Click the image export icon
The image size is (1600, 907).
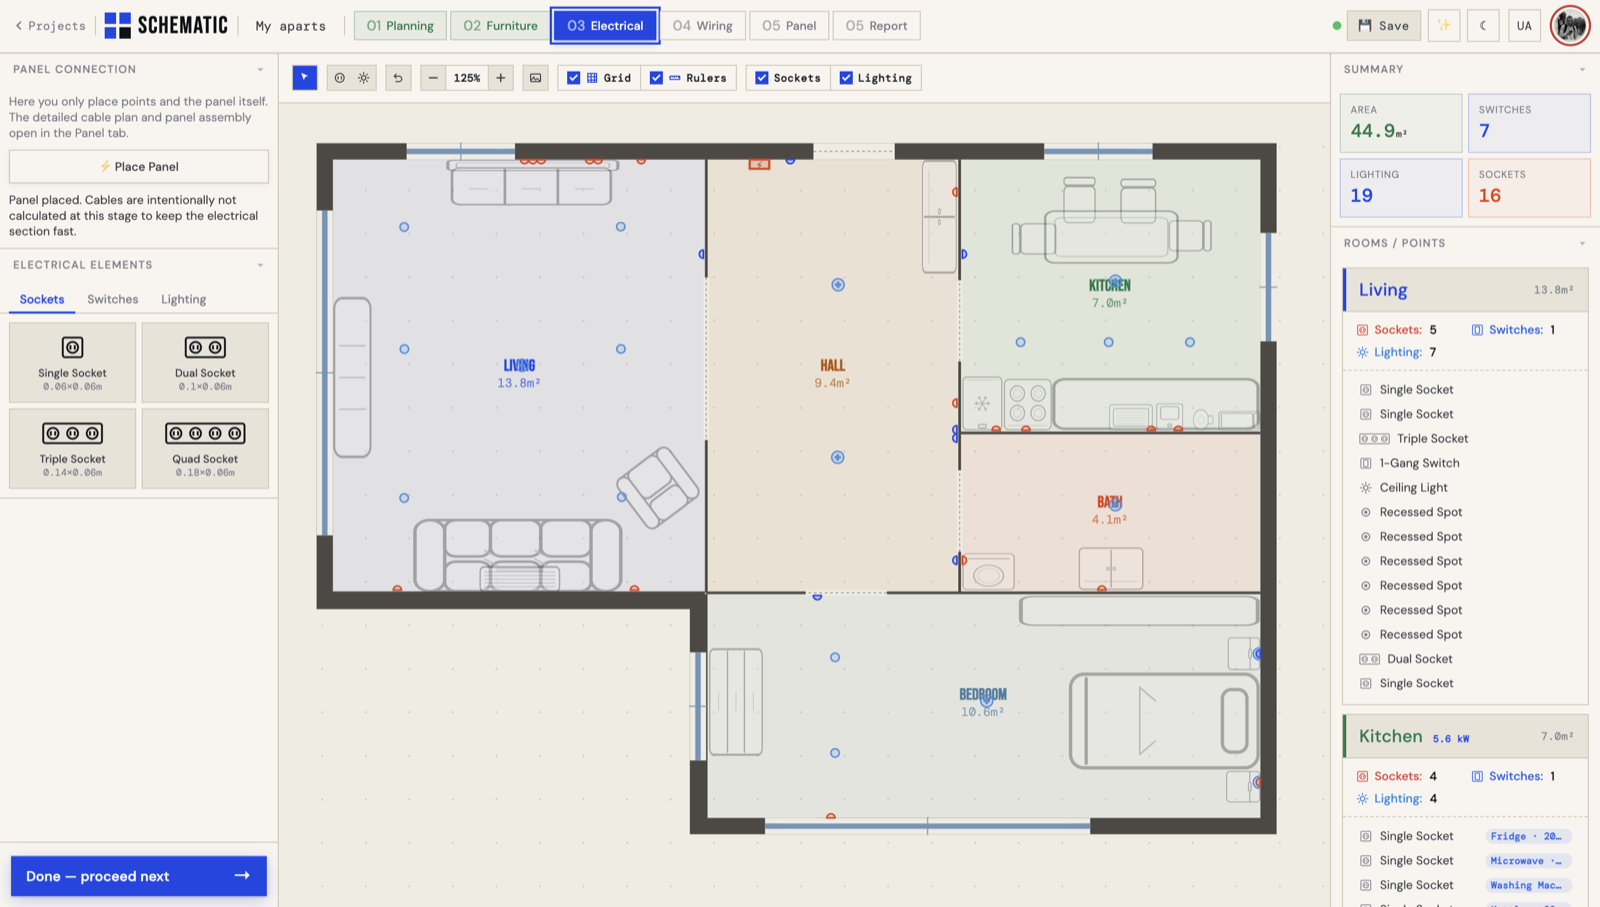[x=536, y=78]
